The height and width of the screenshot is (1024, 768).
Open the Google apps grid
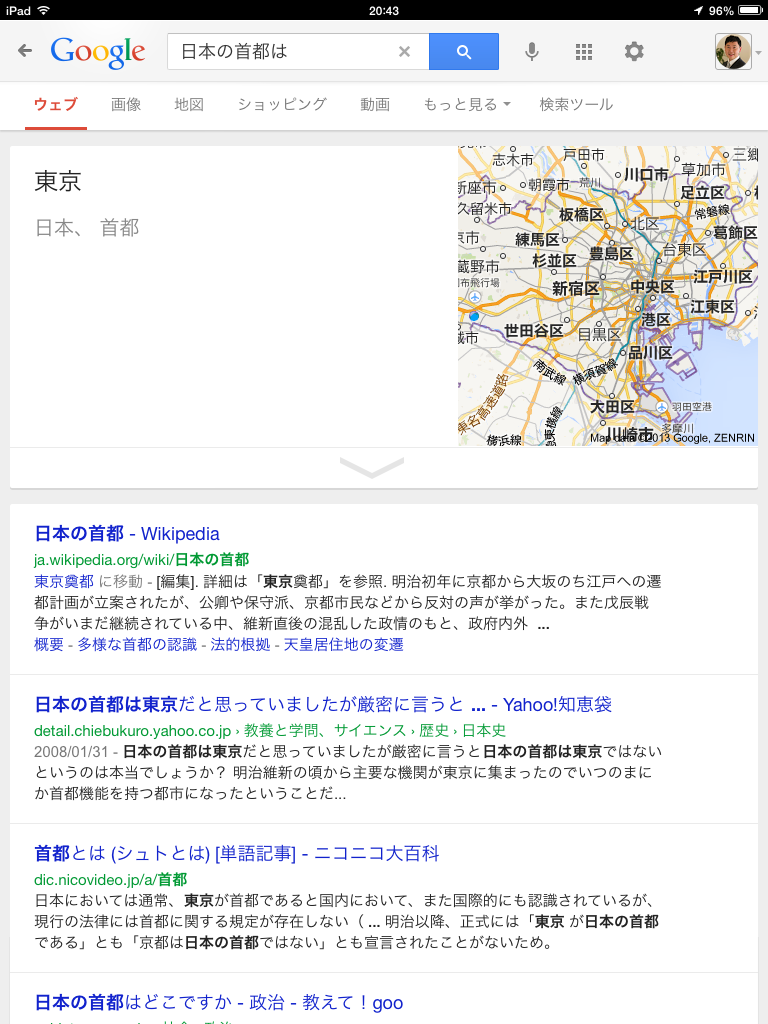coord(584,52)
